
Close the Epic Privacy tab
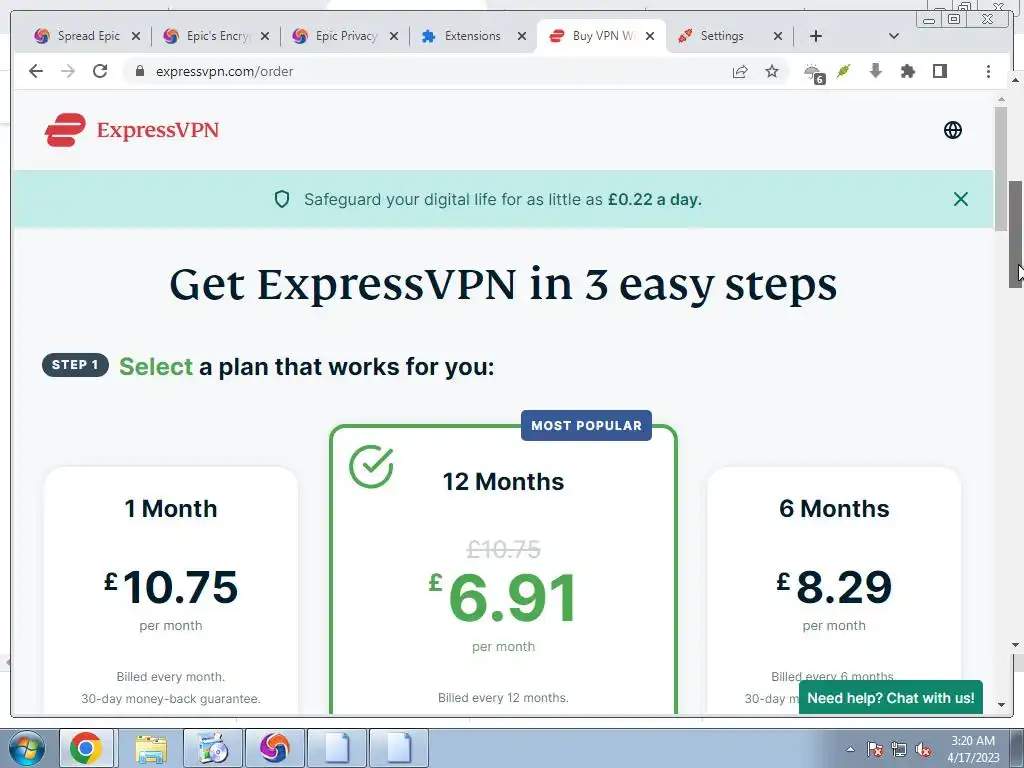[x=394, y=36]
